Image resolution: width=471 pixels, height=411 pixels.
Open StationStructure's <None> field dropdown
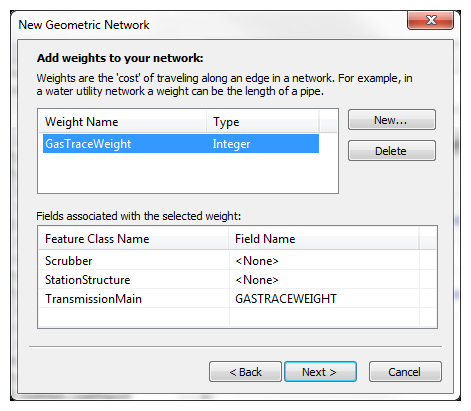324,280
